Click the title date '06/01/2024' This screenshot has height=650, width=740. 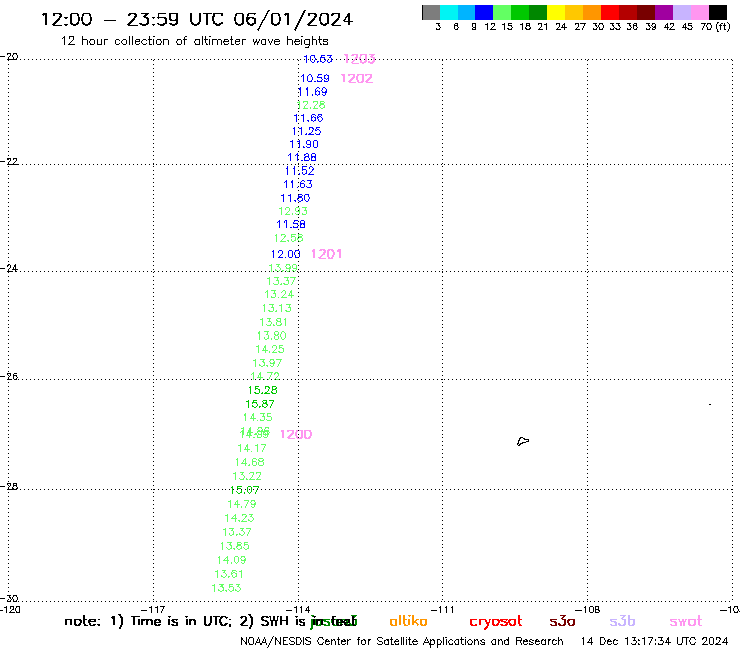click(x=293, y=19)
